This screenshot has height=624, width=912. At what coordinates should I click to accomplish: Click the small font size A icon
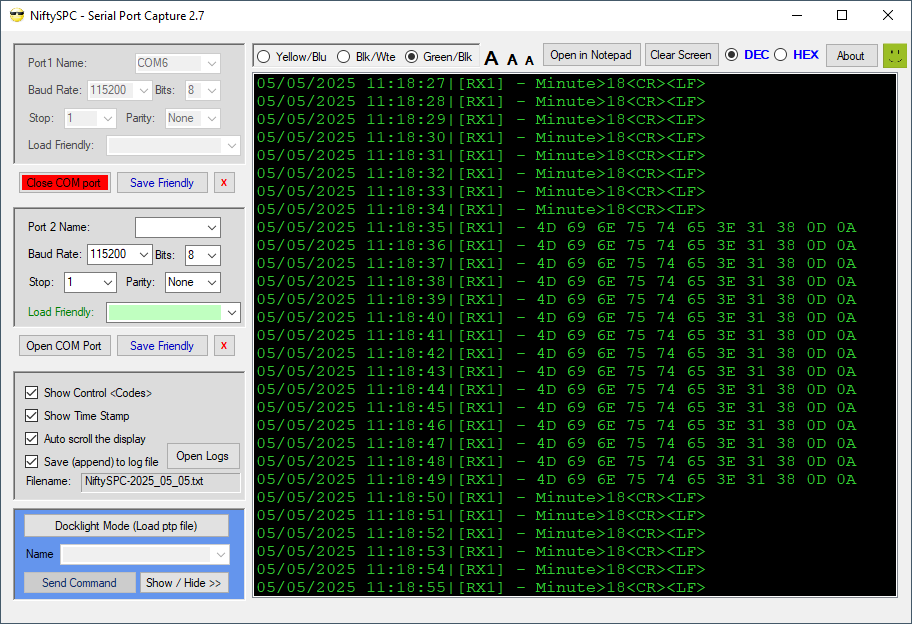click(529, 59)
